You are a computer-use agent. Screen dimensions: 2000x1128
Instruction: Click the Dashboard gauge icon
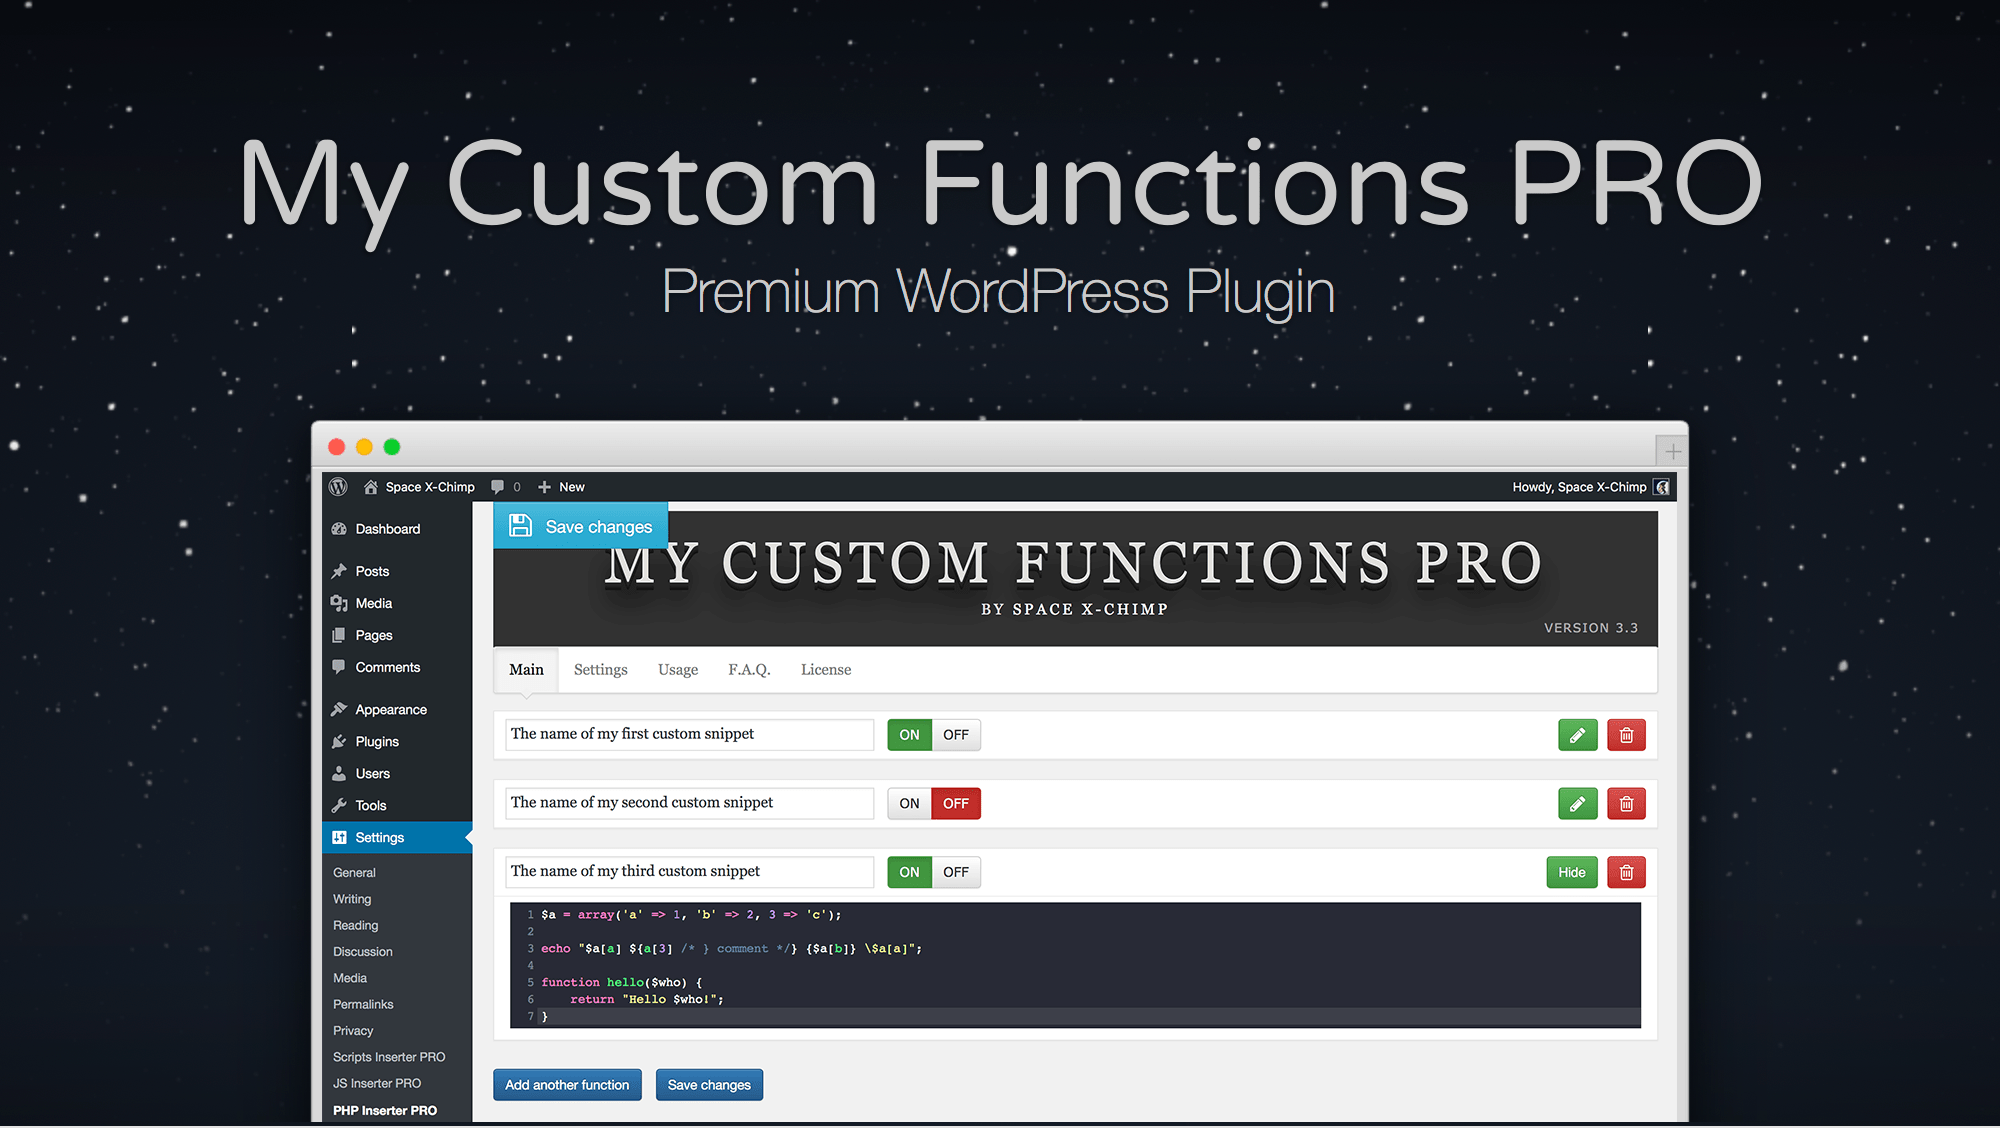pos(339,529)
